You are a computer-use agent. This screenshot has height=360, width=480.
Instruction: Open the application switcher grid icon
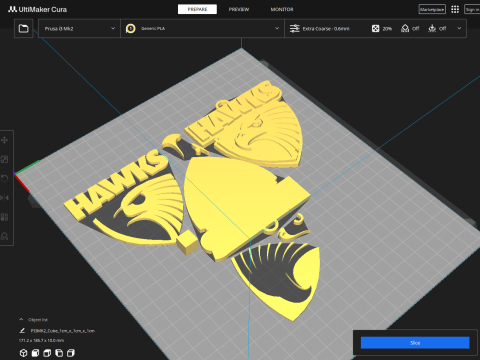click(x=455, y=9)
